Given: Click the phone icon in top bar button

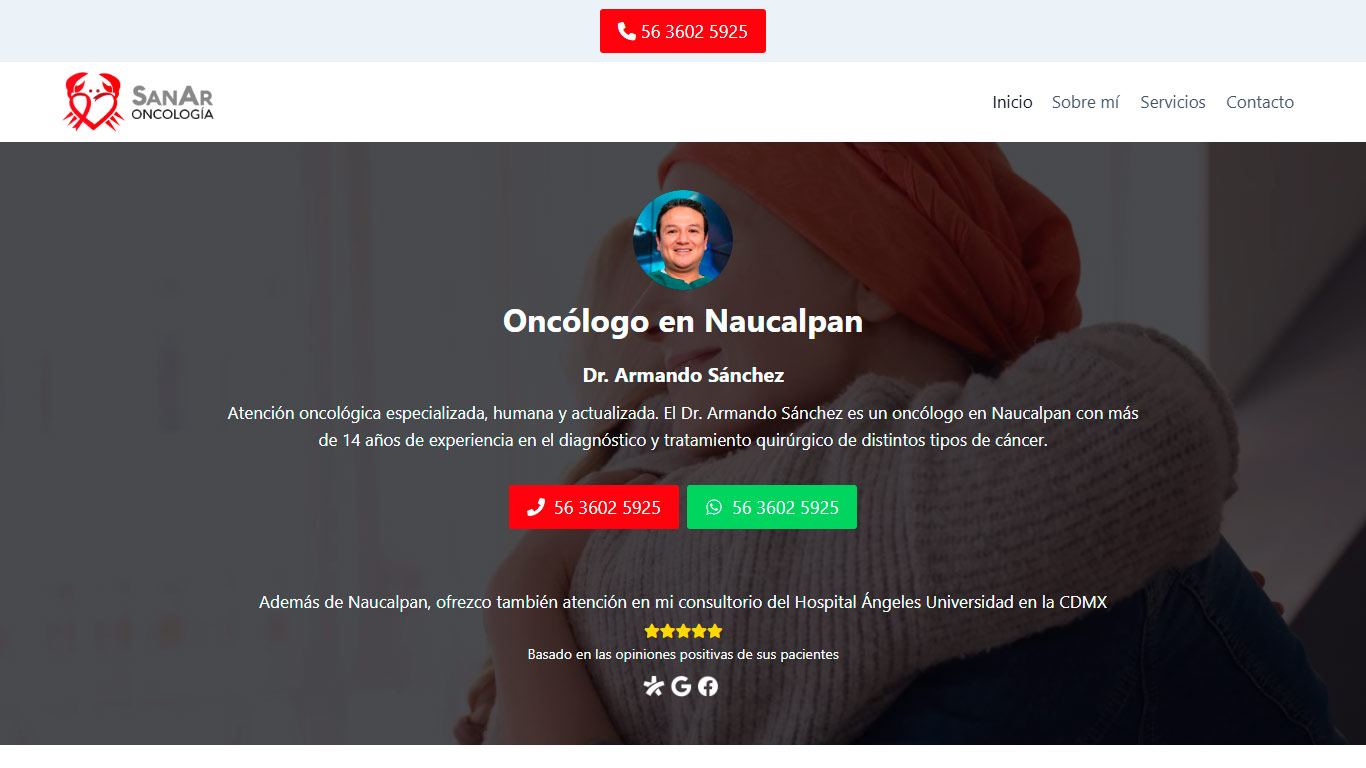Looking at the screenshot, I should coord(627,31).
